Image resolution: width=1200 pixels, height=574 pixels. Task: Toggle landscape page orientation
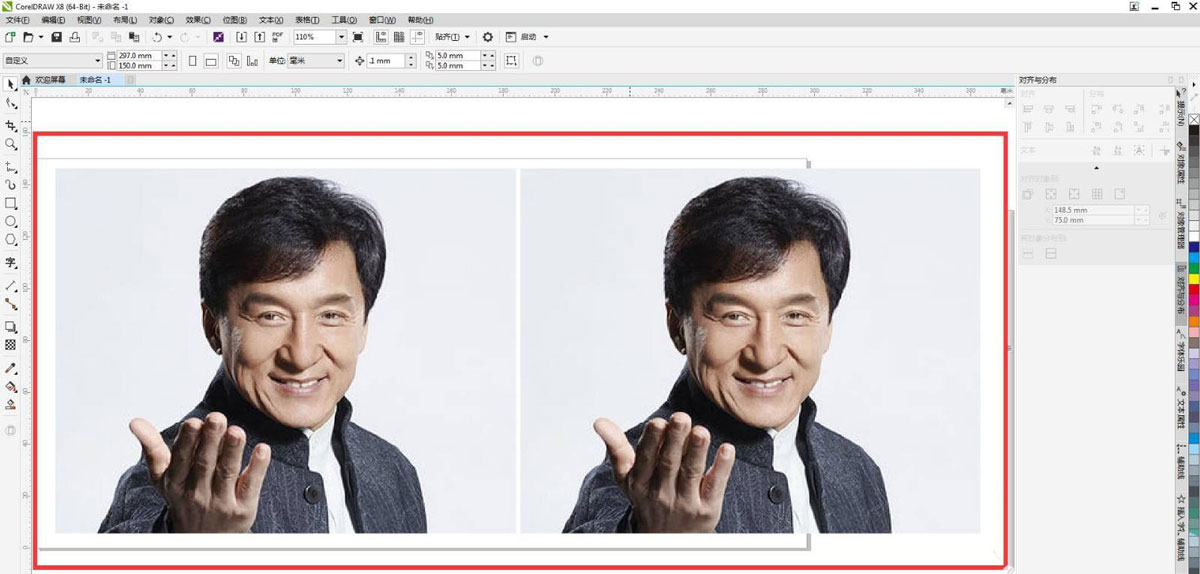coord(211,61)
